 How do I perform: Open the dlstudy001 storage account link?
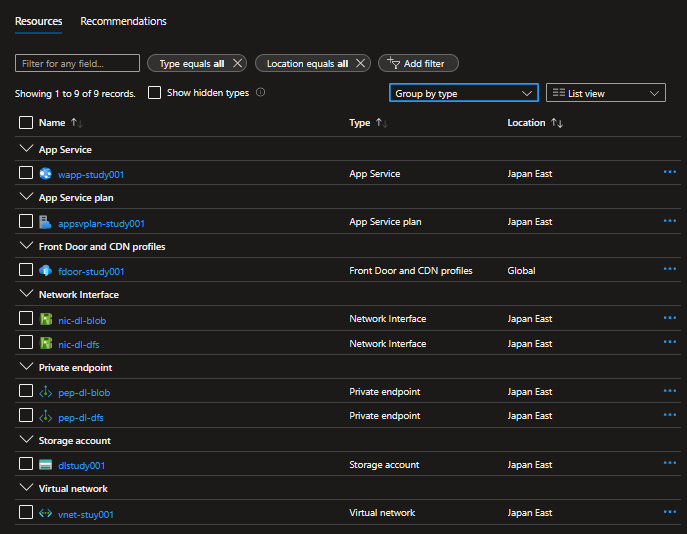tap(81, 465)
